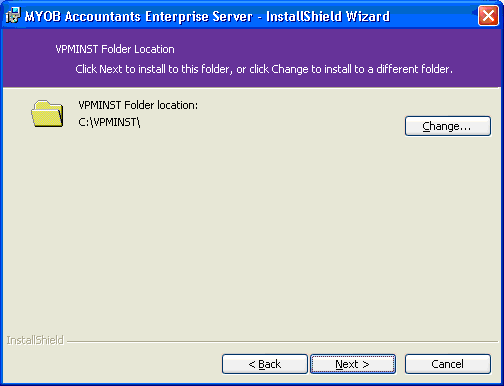Click the blank title bar area before the close button
This screenshot has width=504, height=386.
point(433,16)
